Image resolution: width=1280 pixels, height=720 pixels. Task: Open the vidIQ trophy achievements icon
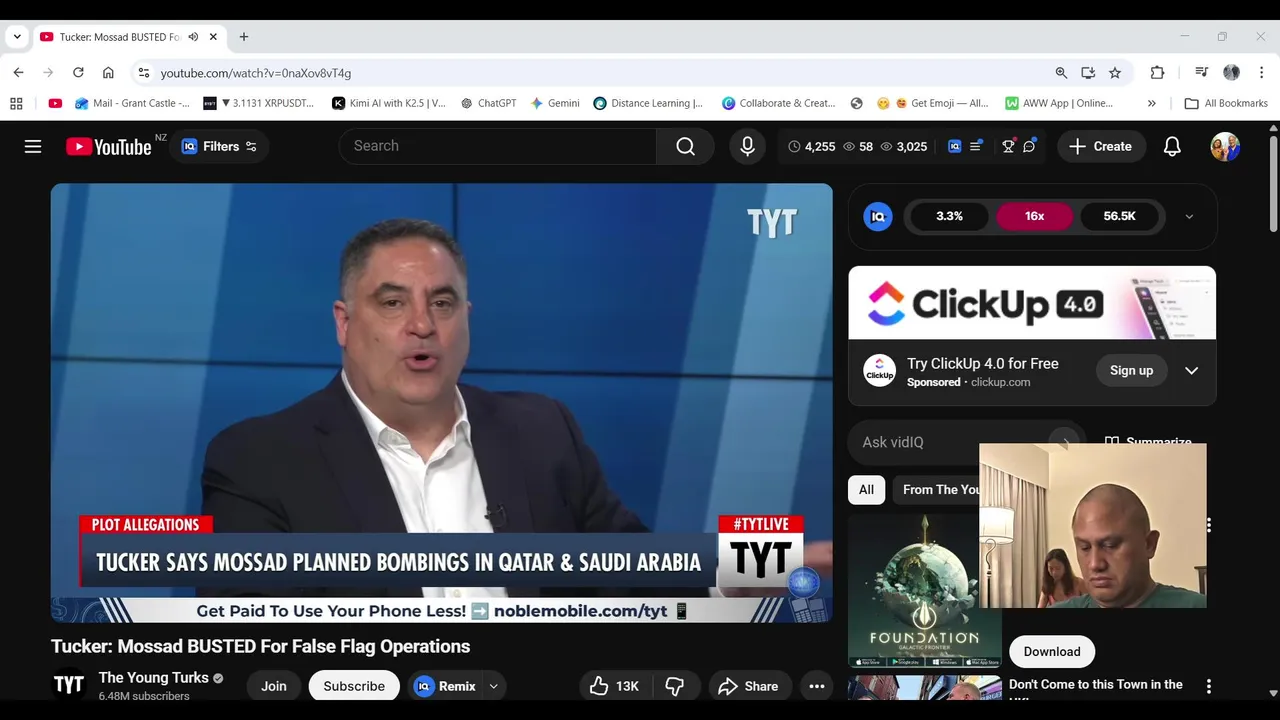click(1008, 146)
